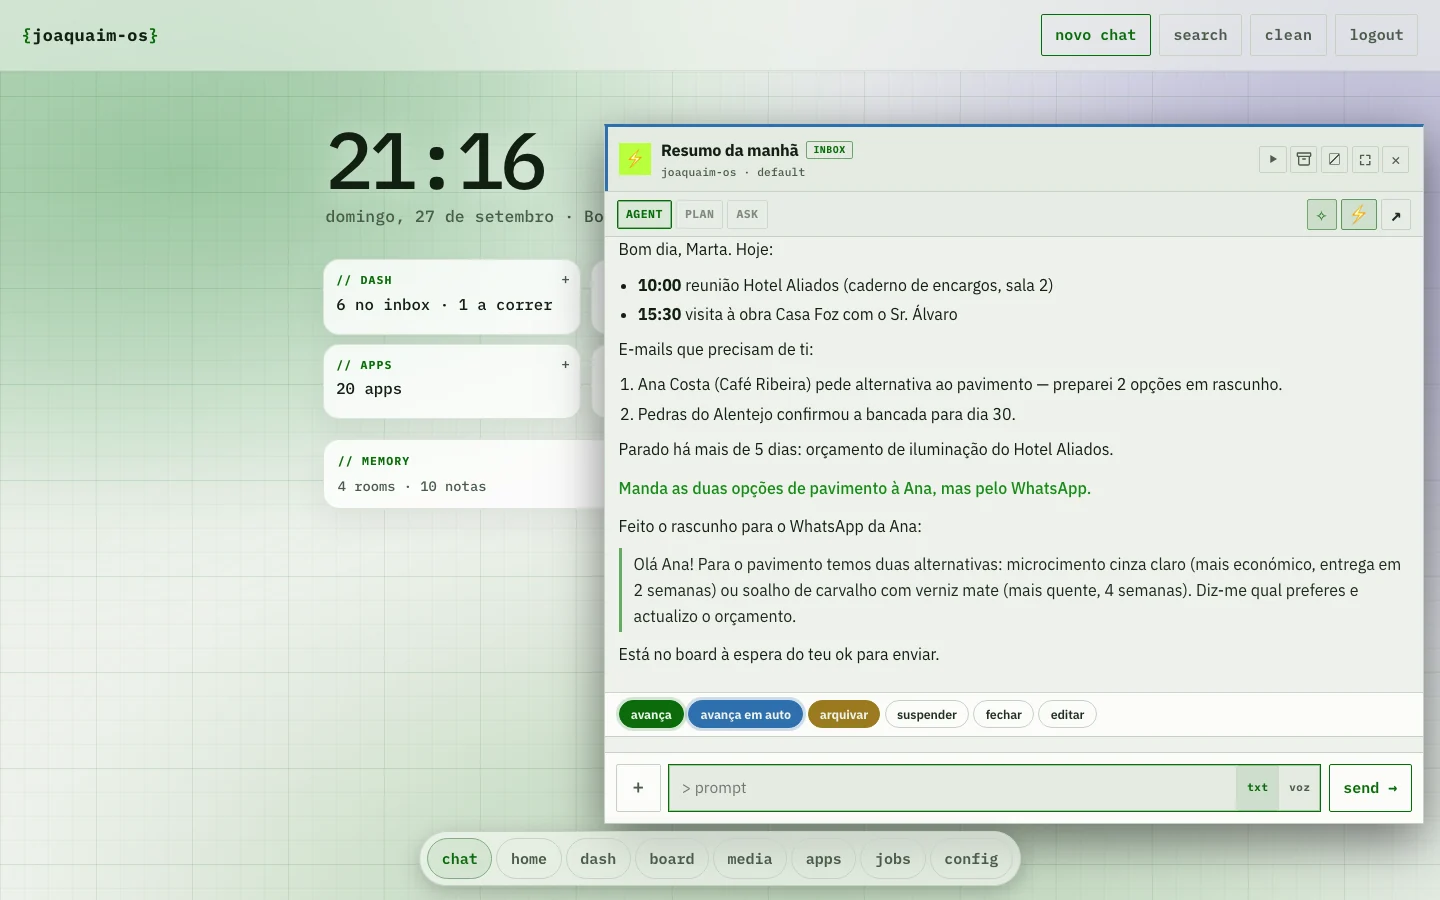Switch to PLAN mode

click(x=699, y=214)
